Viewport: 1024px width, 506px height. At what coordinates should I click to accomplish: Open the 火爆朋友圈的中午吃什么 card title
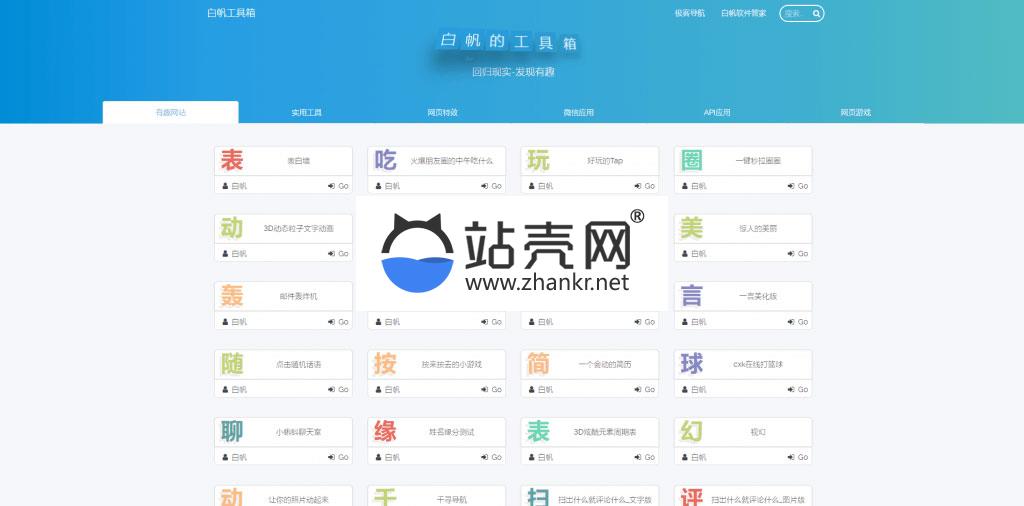pos(452,161)
